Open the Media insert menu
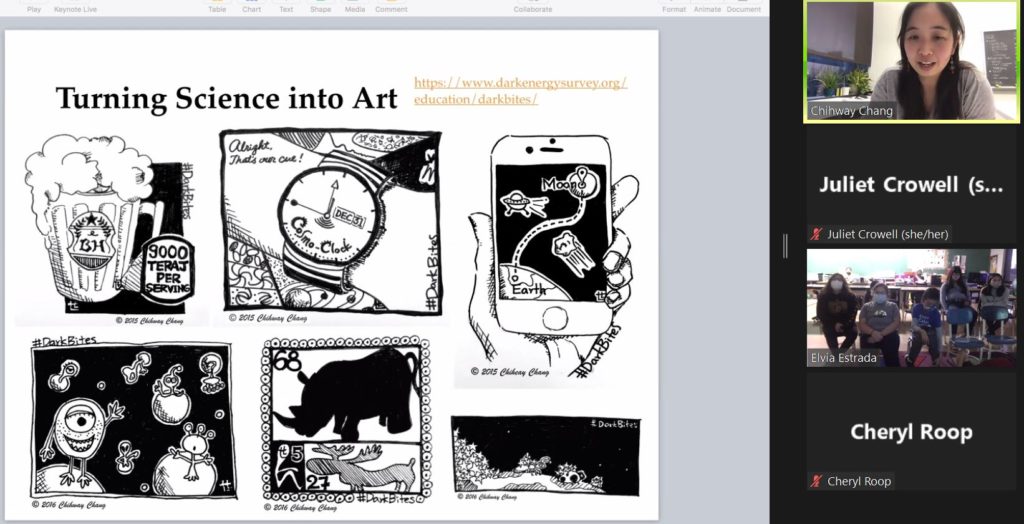This screenshot has width=1024, height=524. [355, 8]
